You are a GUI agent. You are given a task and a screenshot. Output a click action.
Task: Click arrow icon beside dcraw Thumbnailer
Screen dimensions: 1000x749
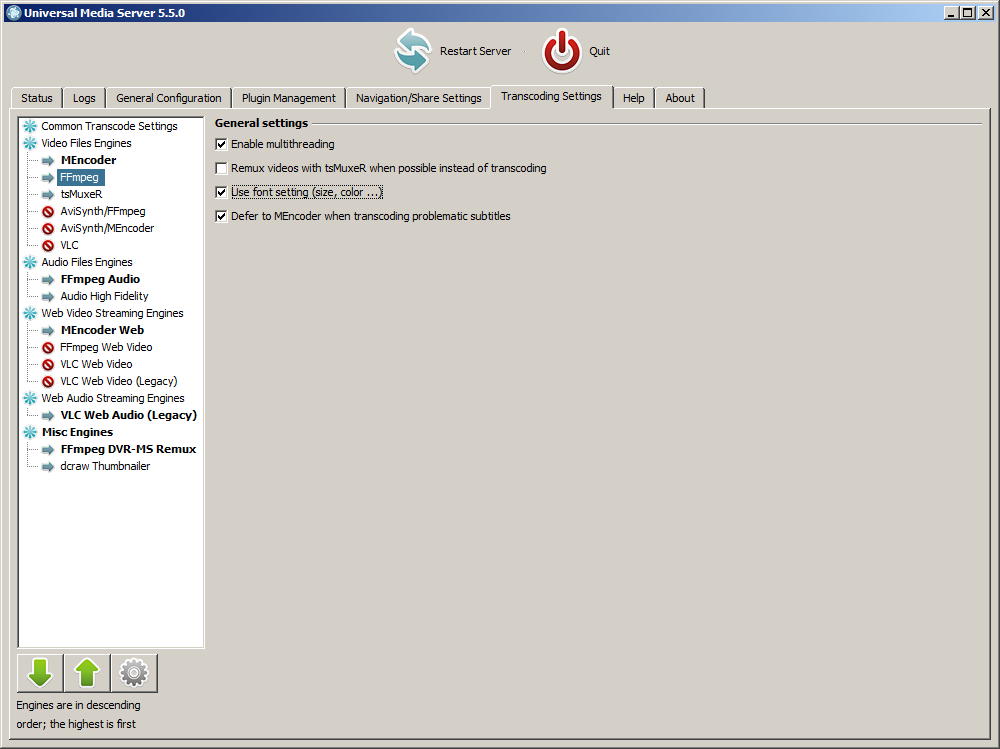pos(48,466)
